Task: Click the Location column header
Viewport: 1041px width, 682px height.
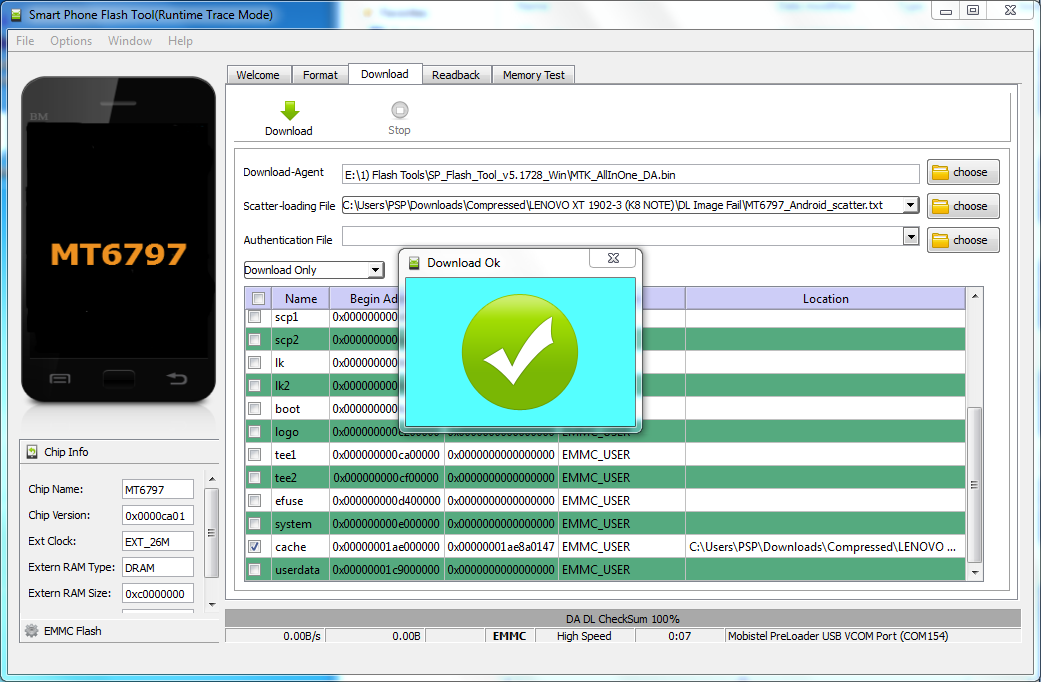Action: 825,299
